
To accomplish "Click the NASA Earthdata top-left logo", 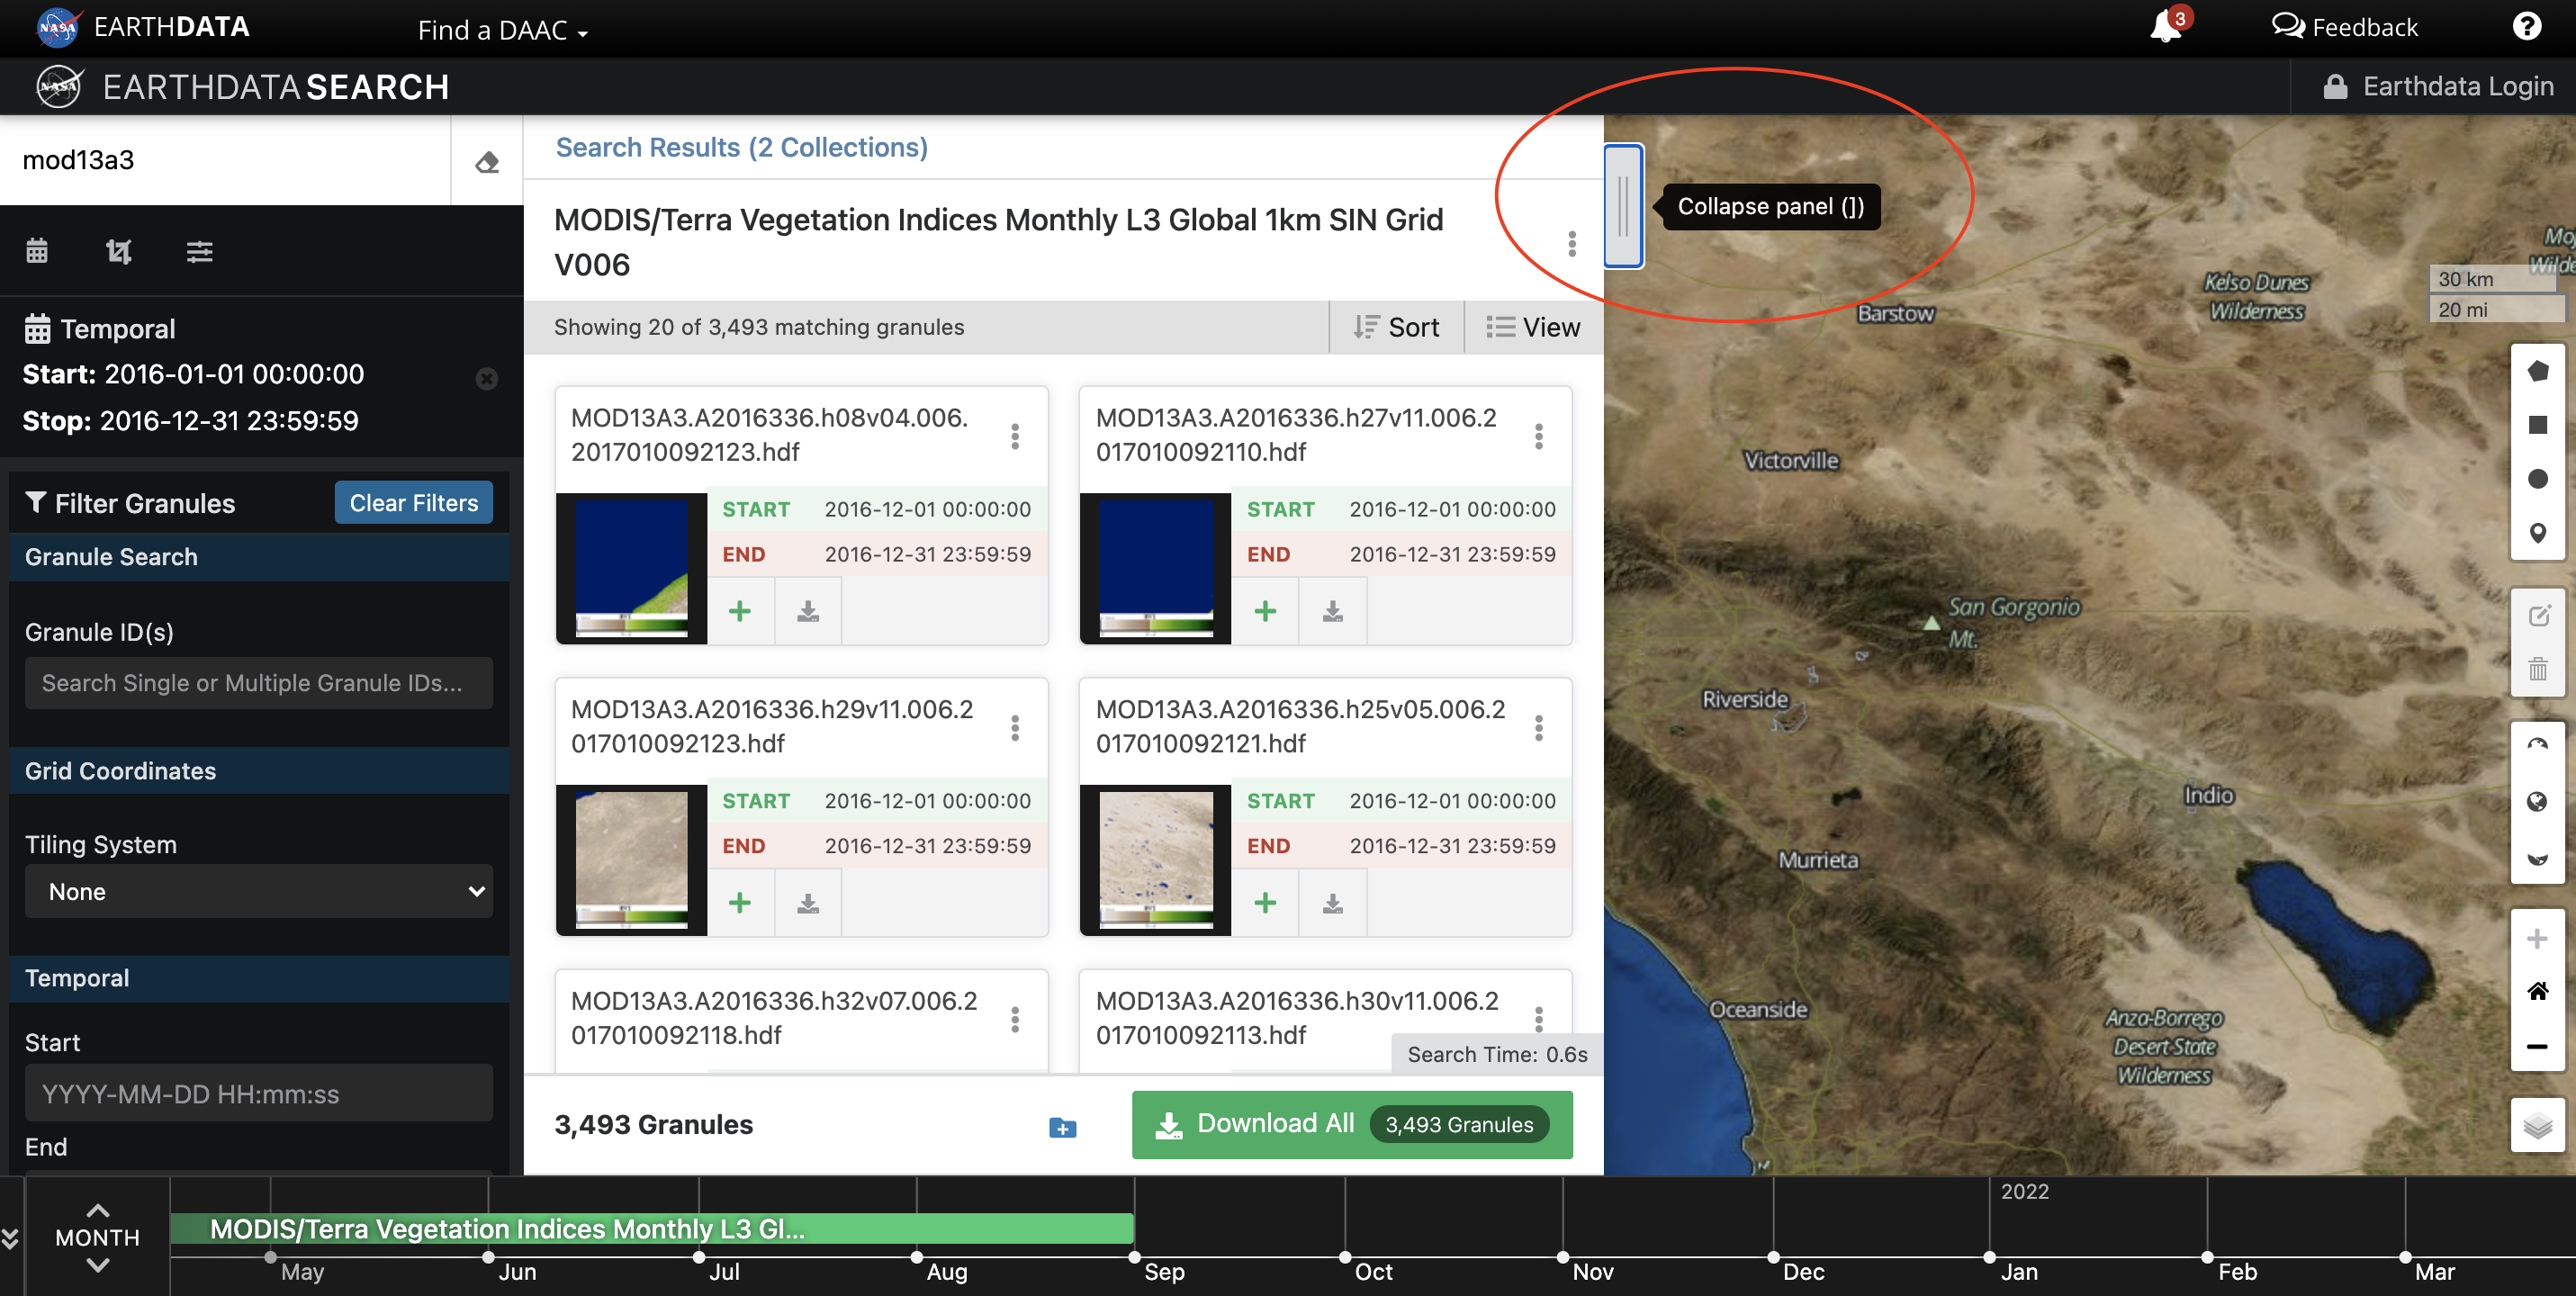I will tap(142, 27).
